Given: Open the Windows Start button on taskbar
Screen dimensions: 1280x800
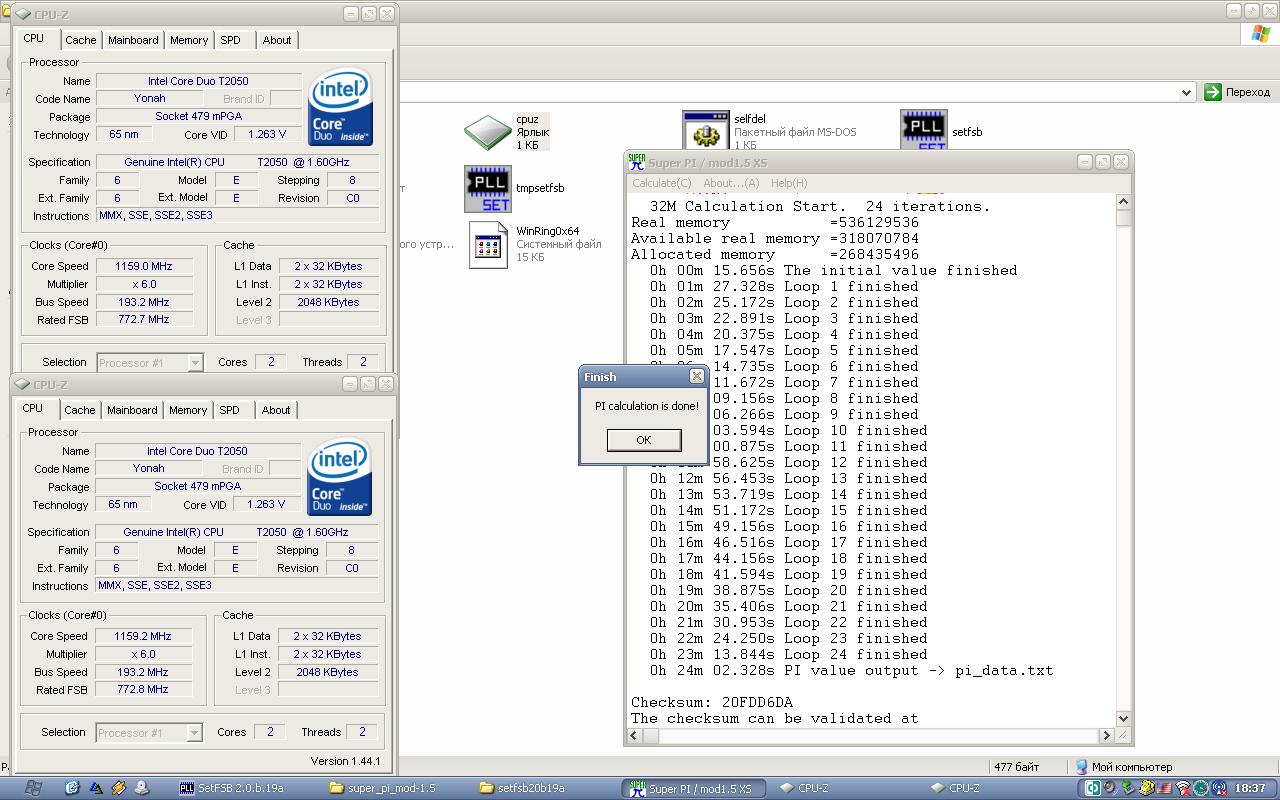Looking at the screenshot, I should (32, 788).
